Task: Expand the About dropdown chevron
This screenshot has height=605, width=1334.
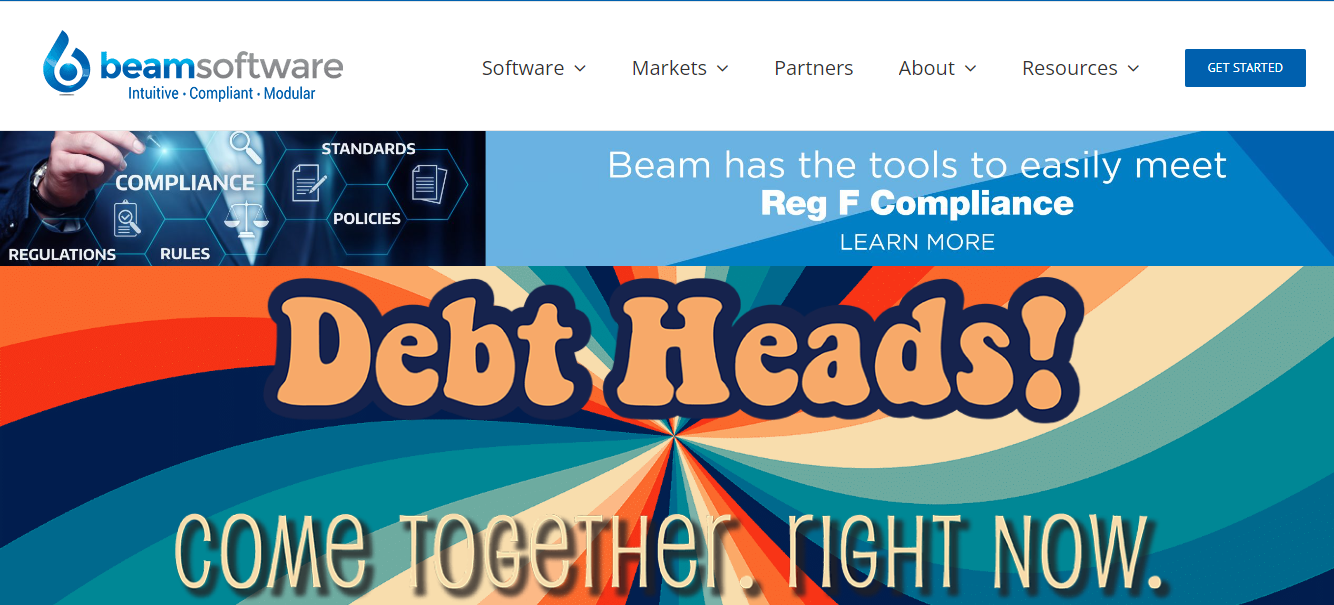Action: (970, 69)
